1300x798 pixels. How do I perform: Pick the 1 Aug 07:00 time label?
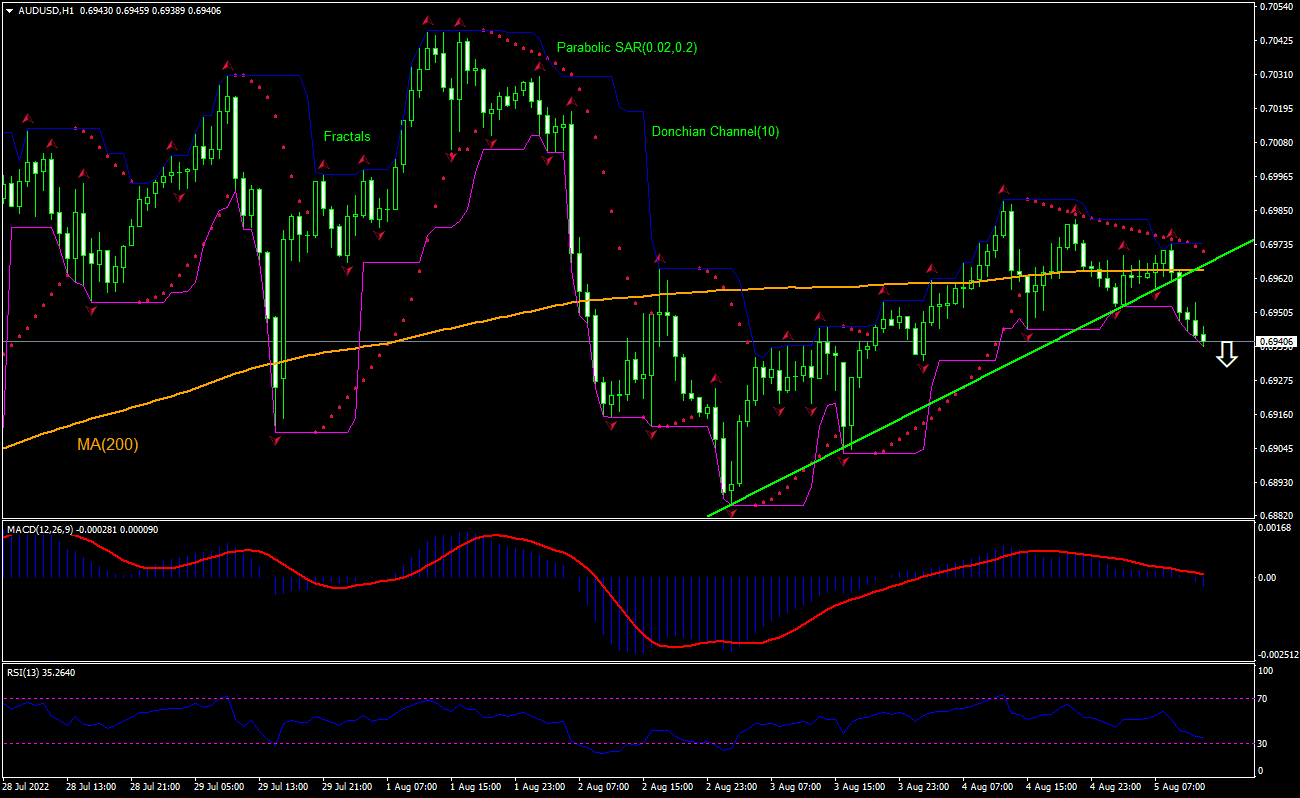(x=413, y=787)
